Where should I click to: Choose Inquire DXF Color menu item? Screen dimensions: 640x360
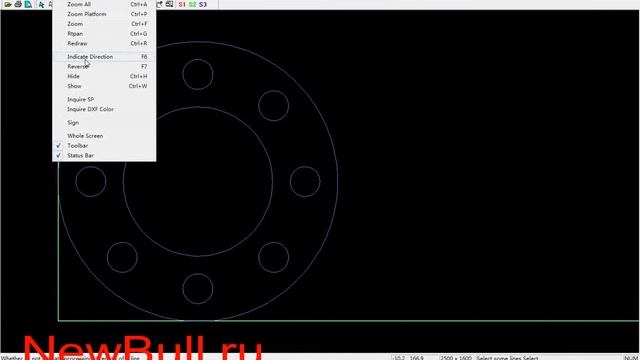click(104, 109)
